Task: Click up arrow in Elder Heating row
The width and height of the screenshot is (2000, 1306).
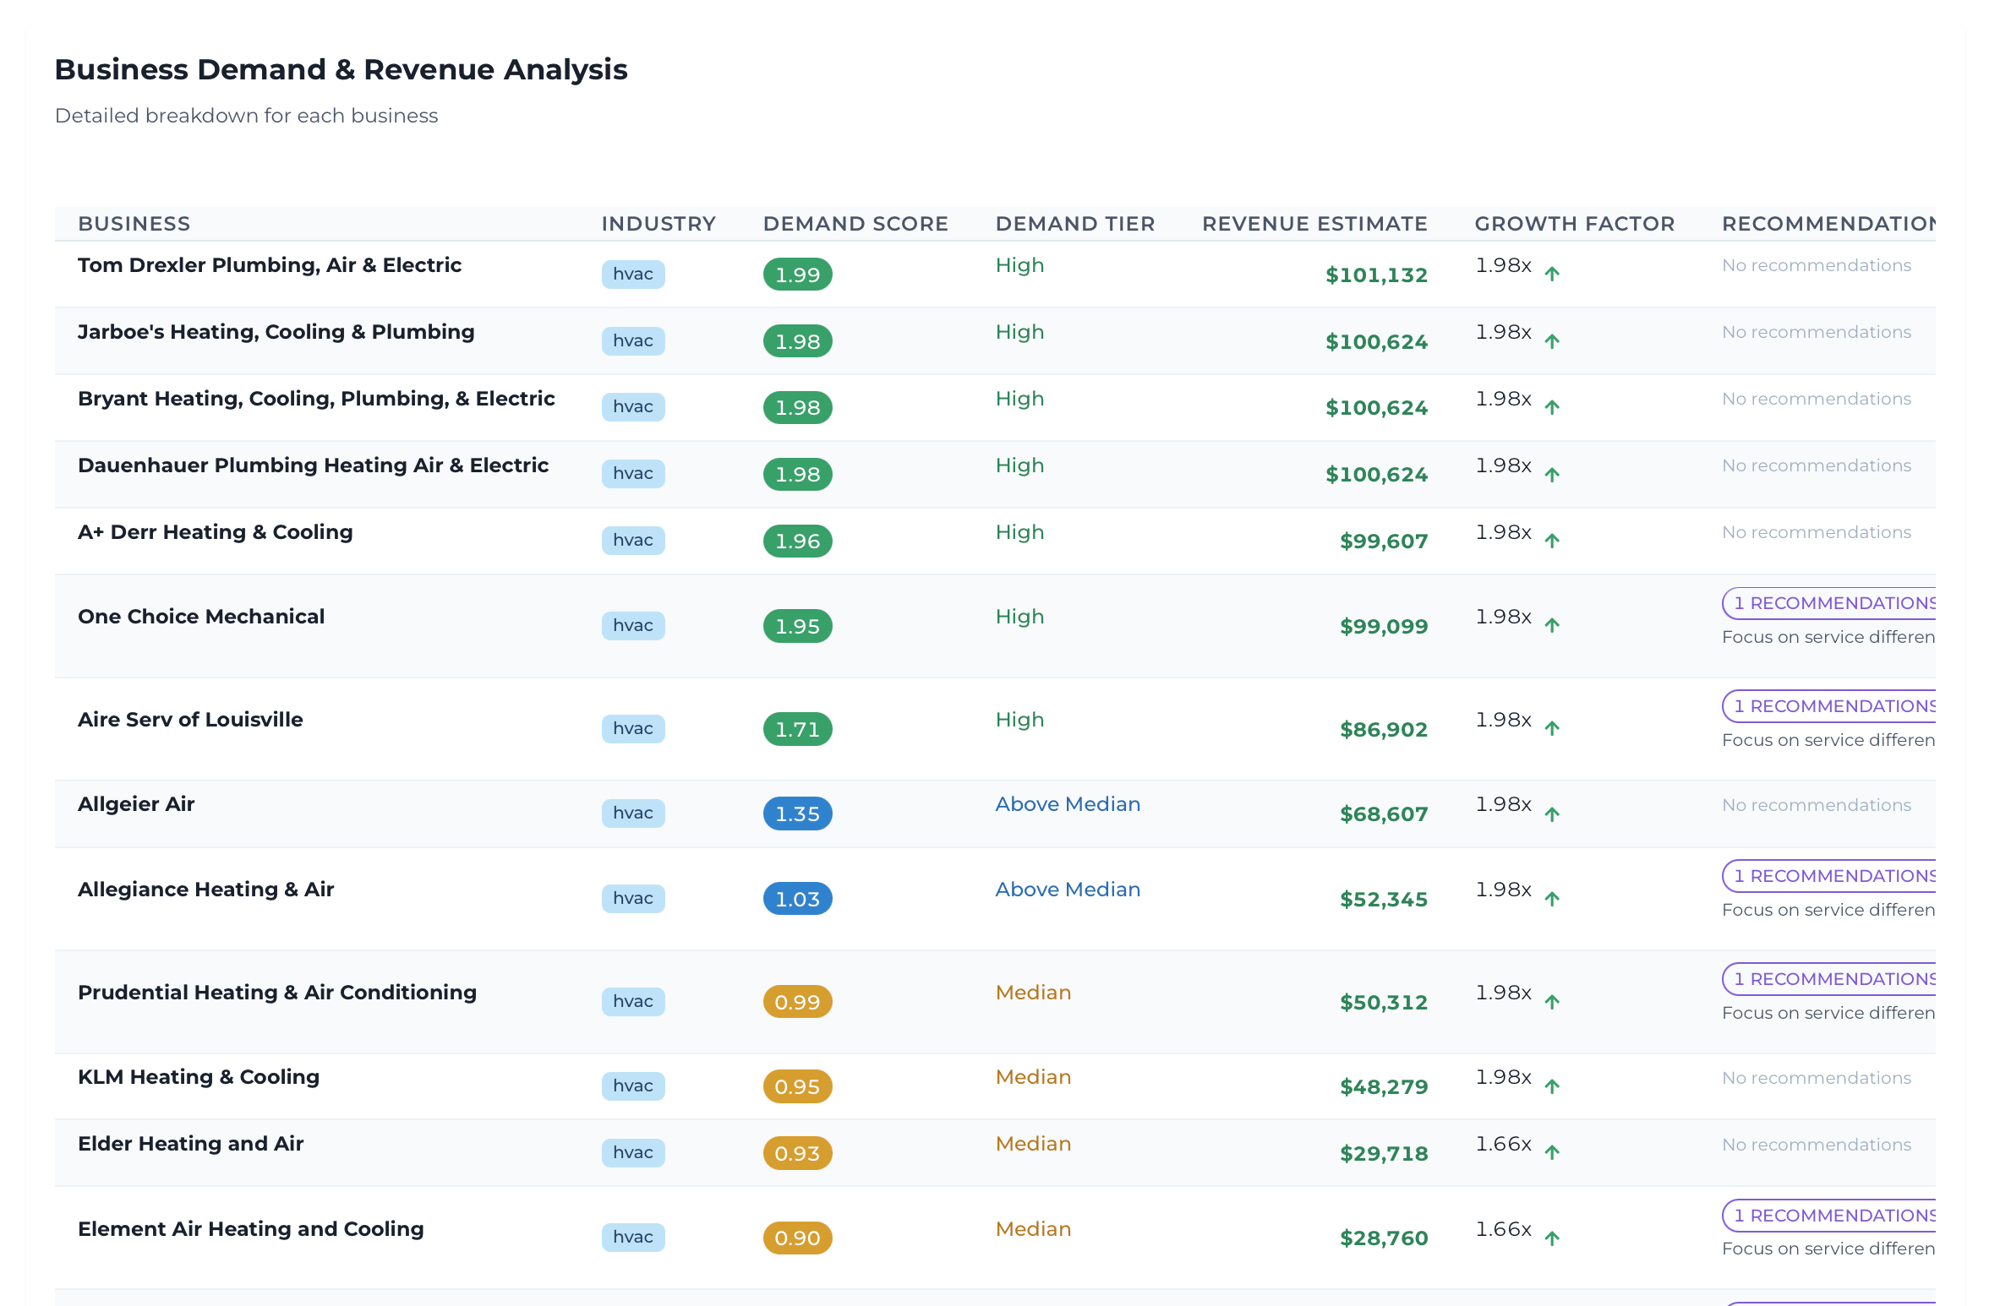Action: coord(1552,1153)
